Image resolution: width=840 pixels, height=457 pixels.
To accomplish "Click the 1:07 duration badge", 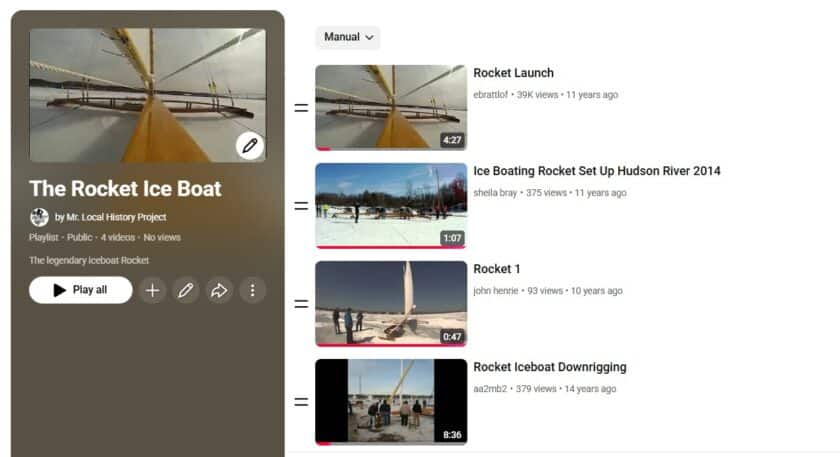I will (x=452, y=238).
